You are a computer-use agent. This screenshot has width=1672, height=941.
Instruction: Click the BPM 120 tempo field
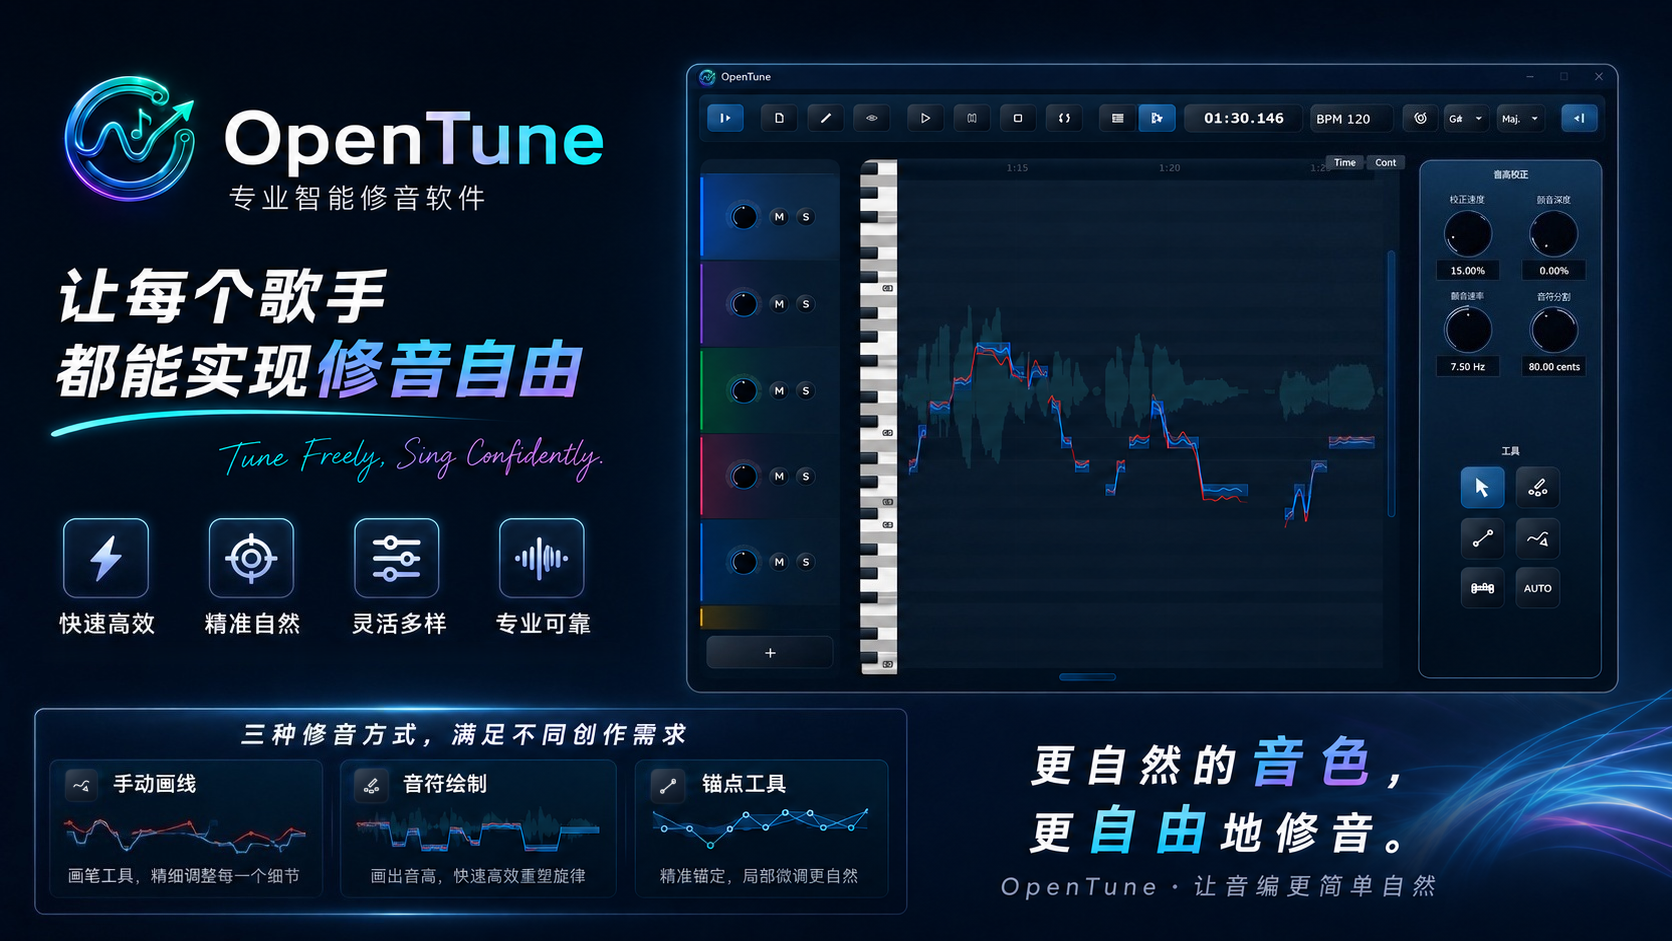[x=1351, y=119]
